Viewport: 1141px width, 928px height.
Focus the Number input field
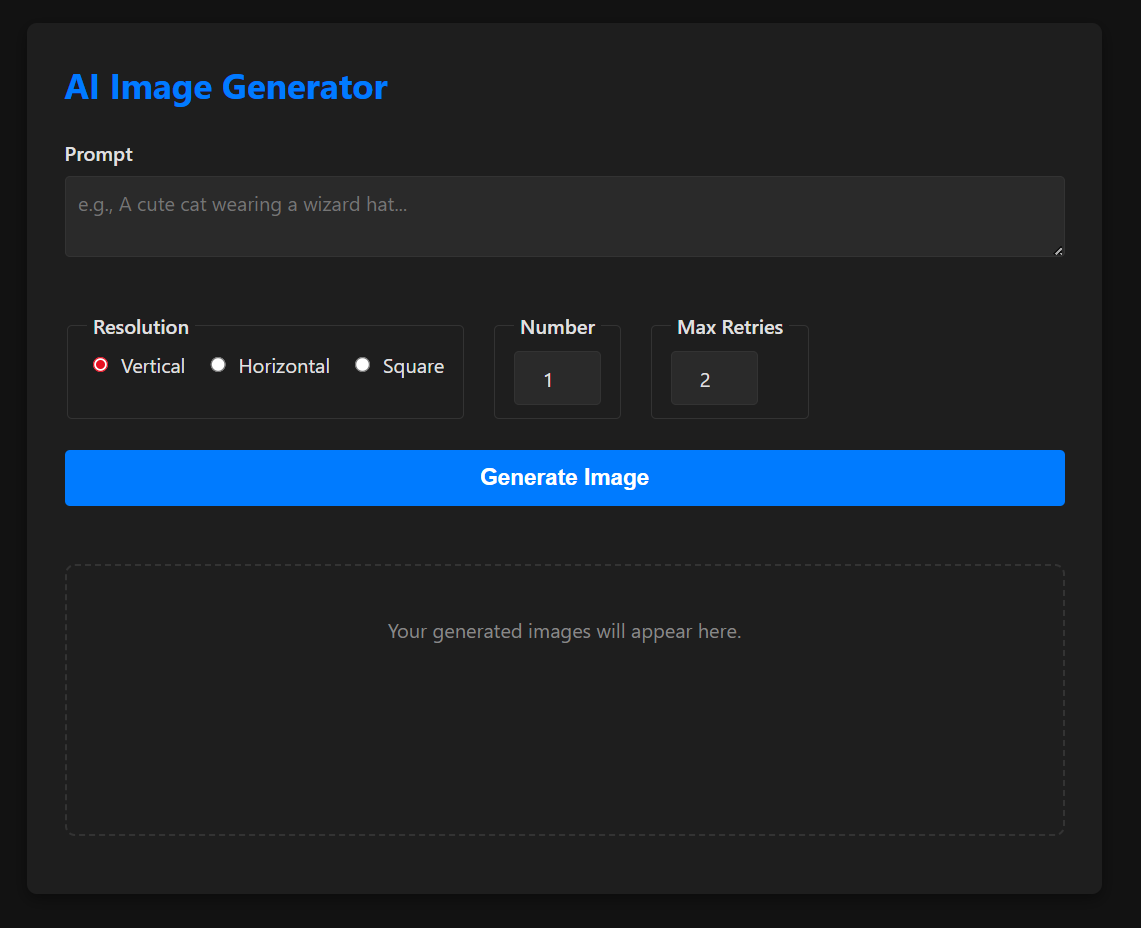tap(557, 378)
